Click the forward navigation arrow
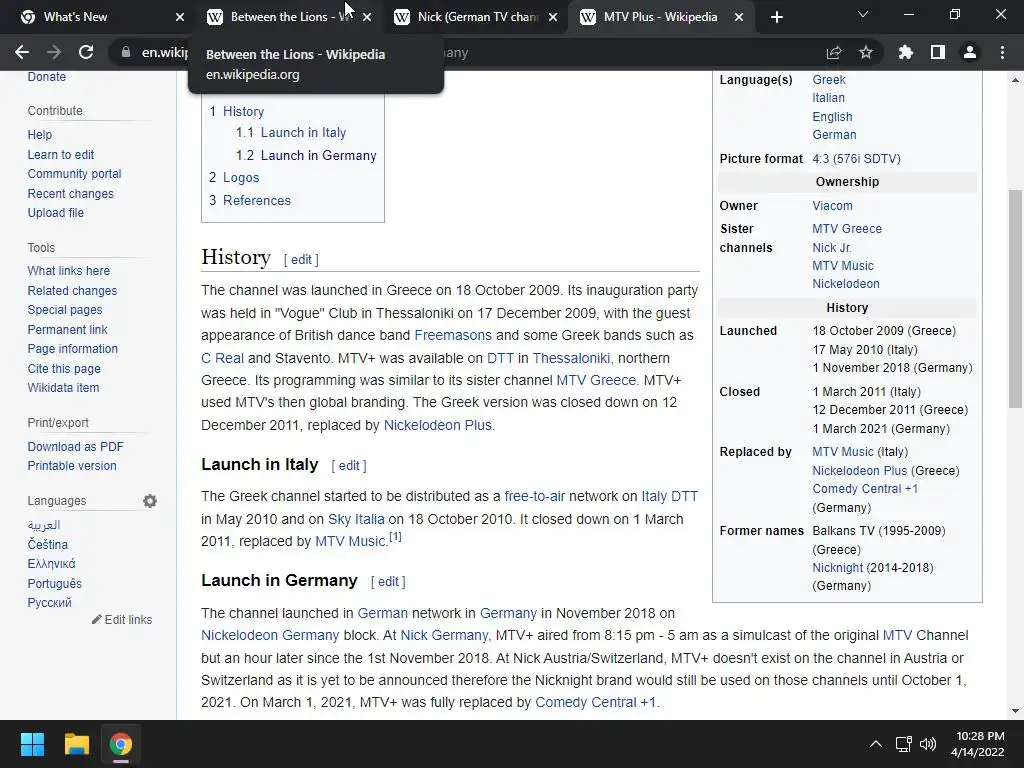 point(54,52)
